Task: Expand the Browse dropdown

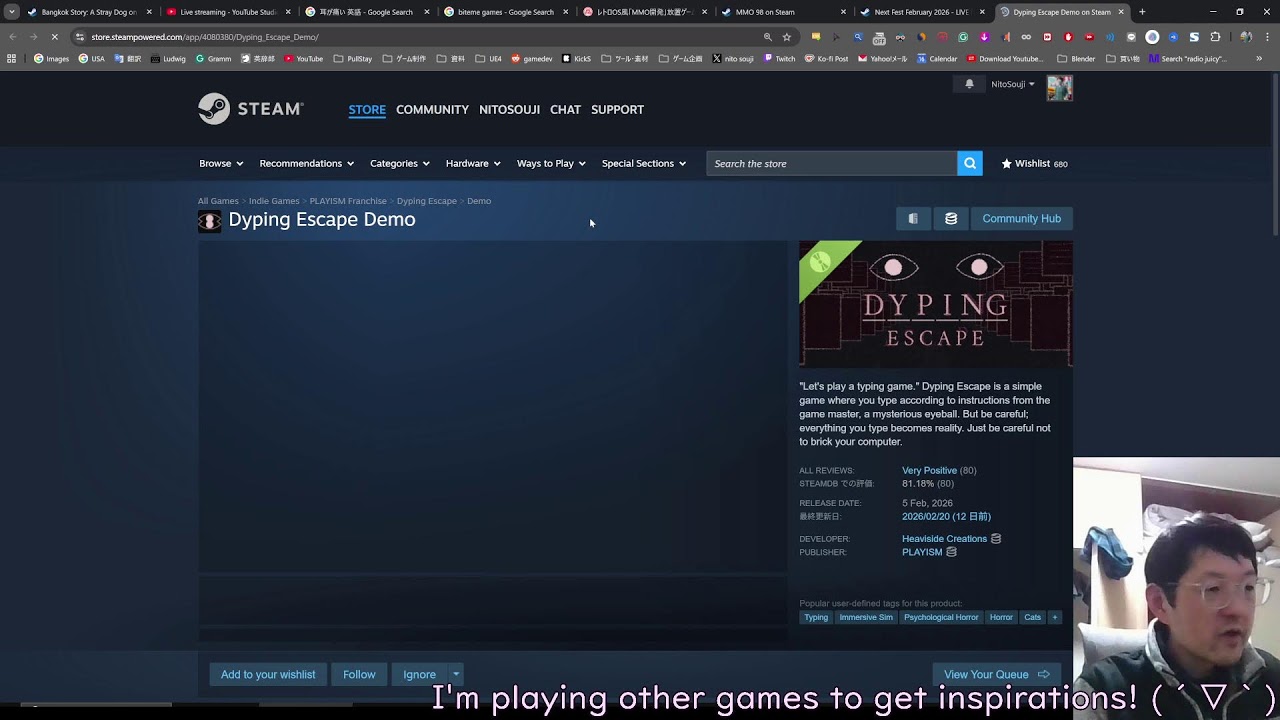Action: [221, 163]
